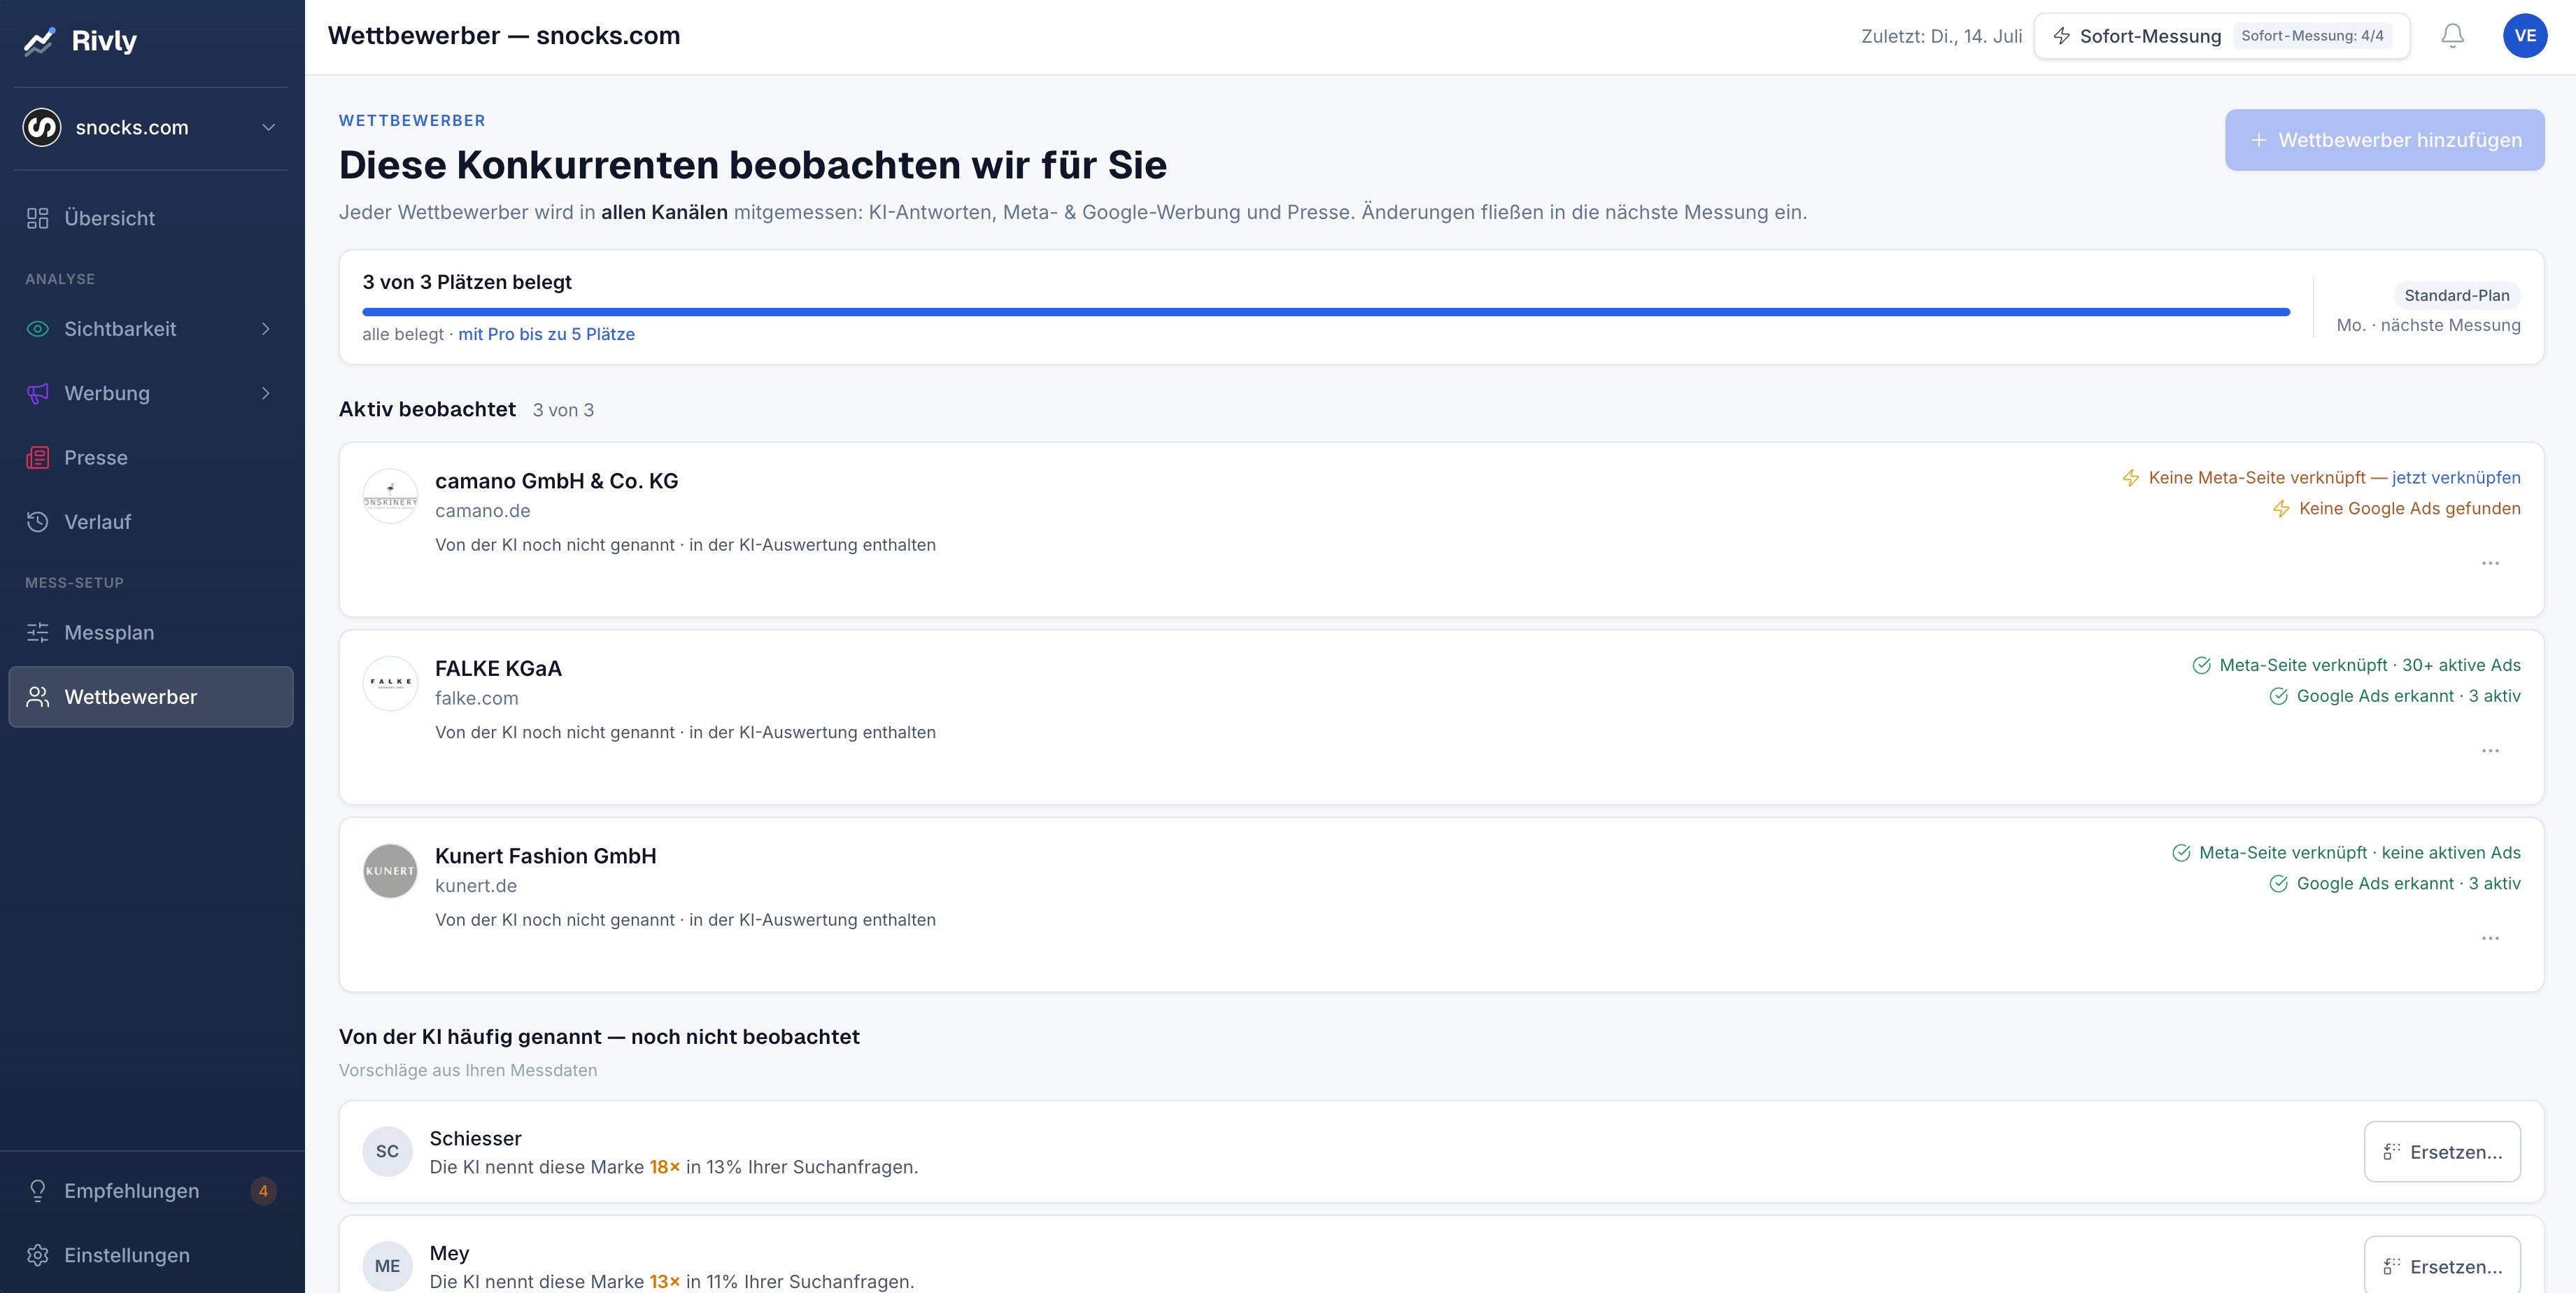Screen dimensions: 2576x1293
Task: Click the lightning icon beside Keine Google Ads gefunden
Action: coord(2281,509)
